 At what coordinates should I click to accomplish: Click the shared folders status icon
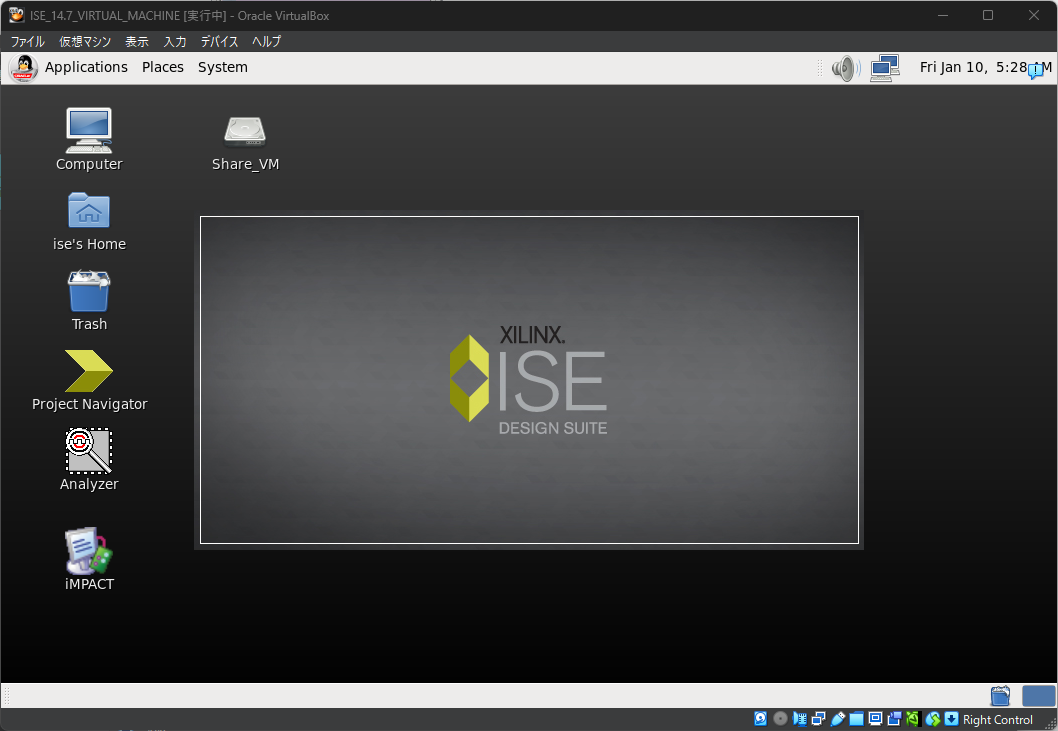[856, 719]
